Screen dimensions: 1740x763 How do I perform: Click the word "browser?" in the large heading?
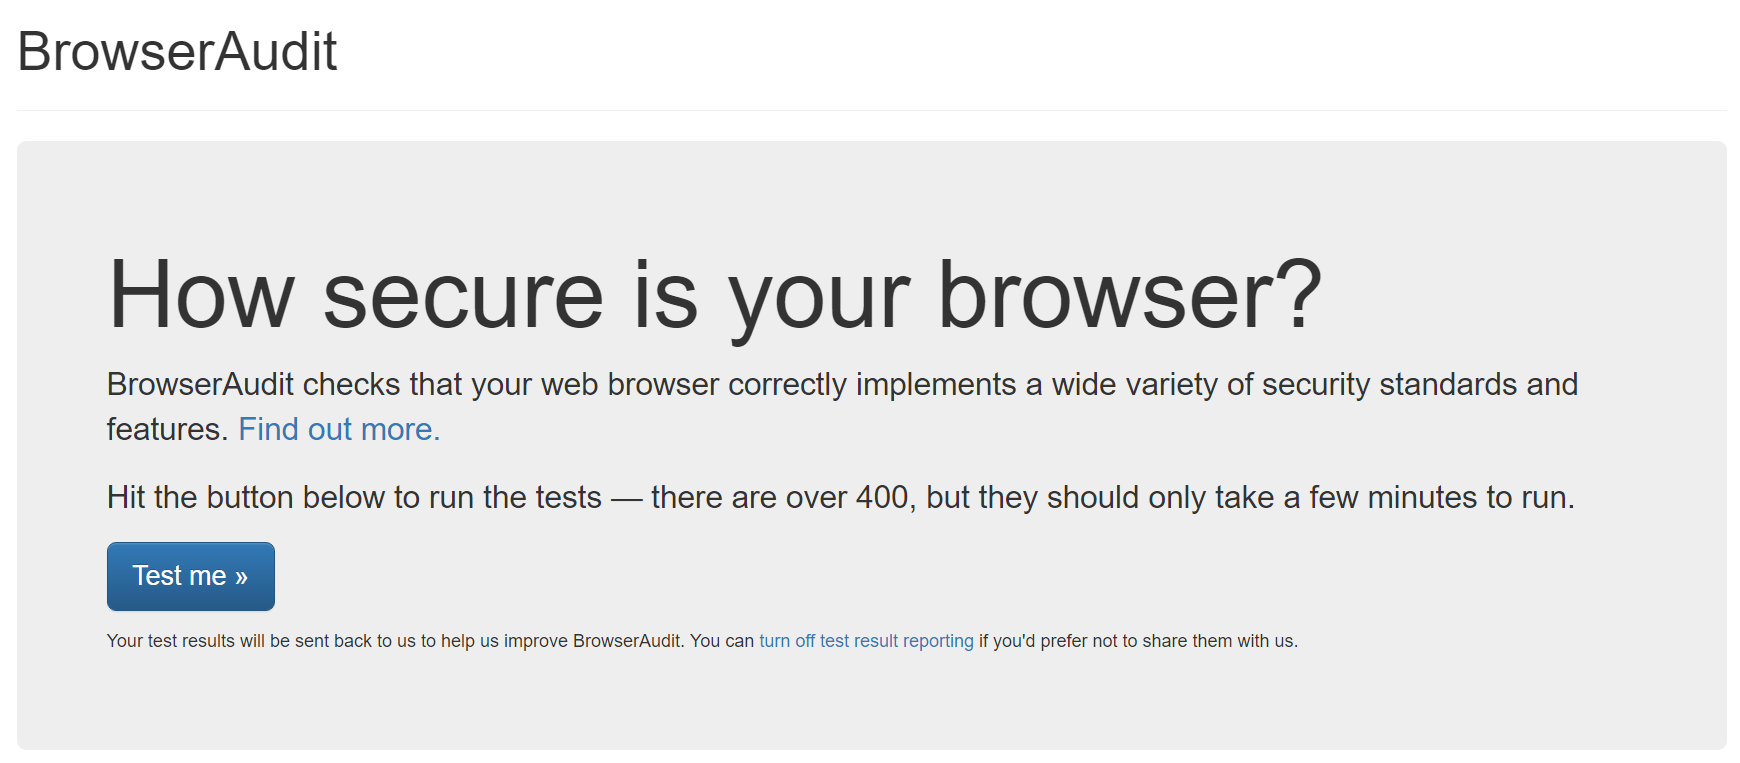1129,295
